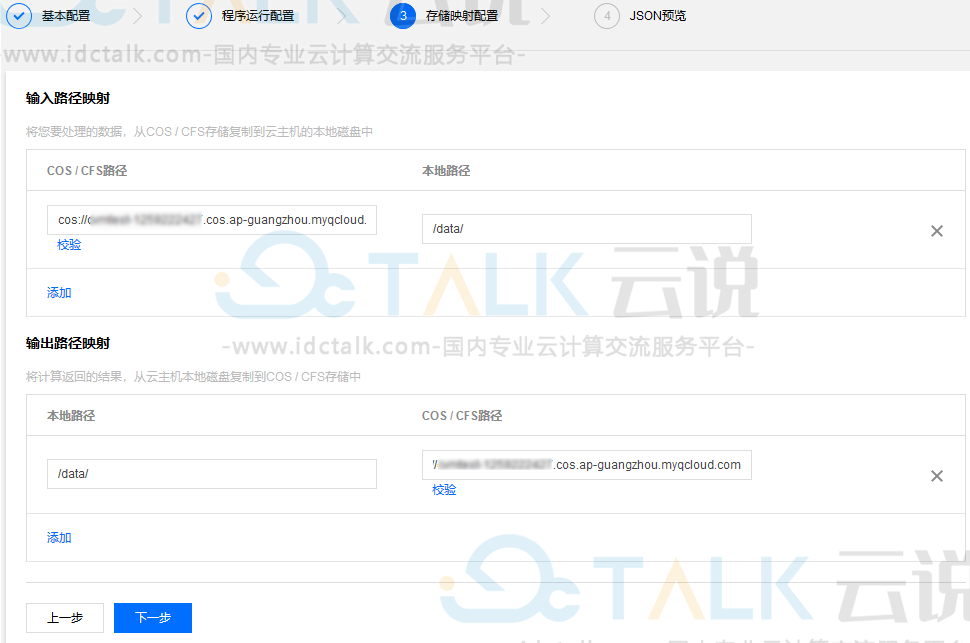
Task: Click 校验 under the input COS path
Action: click(x=69, y=245)
